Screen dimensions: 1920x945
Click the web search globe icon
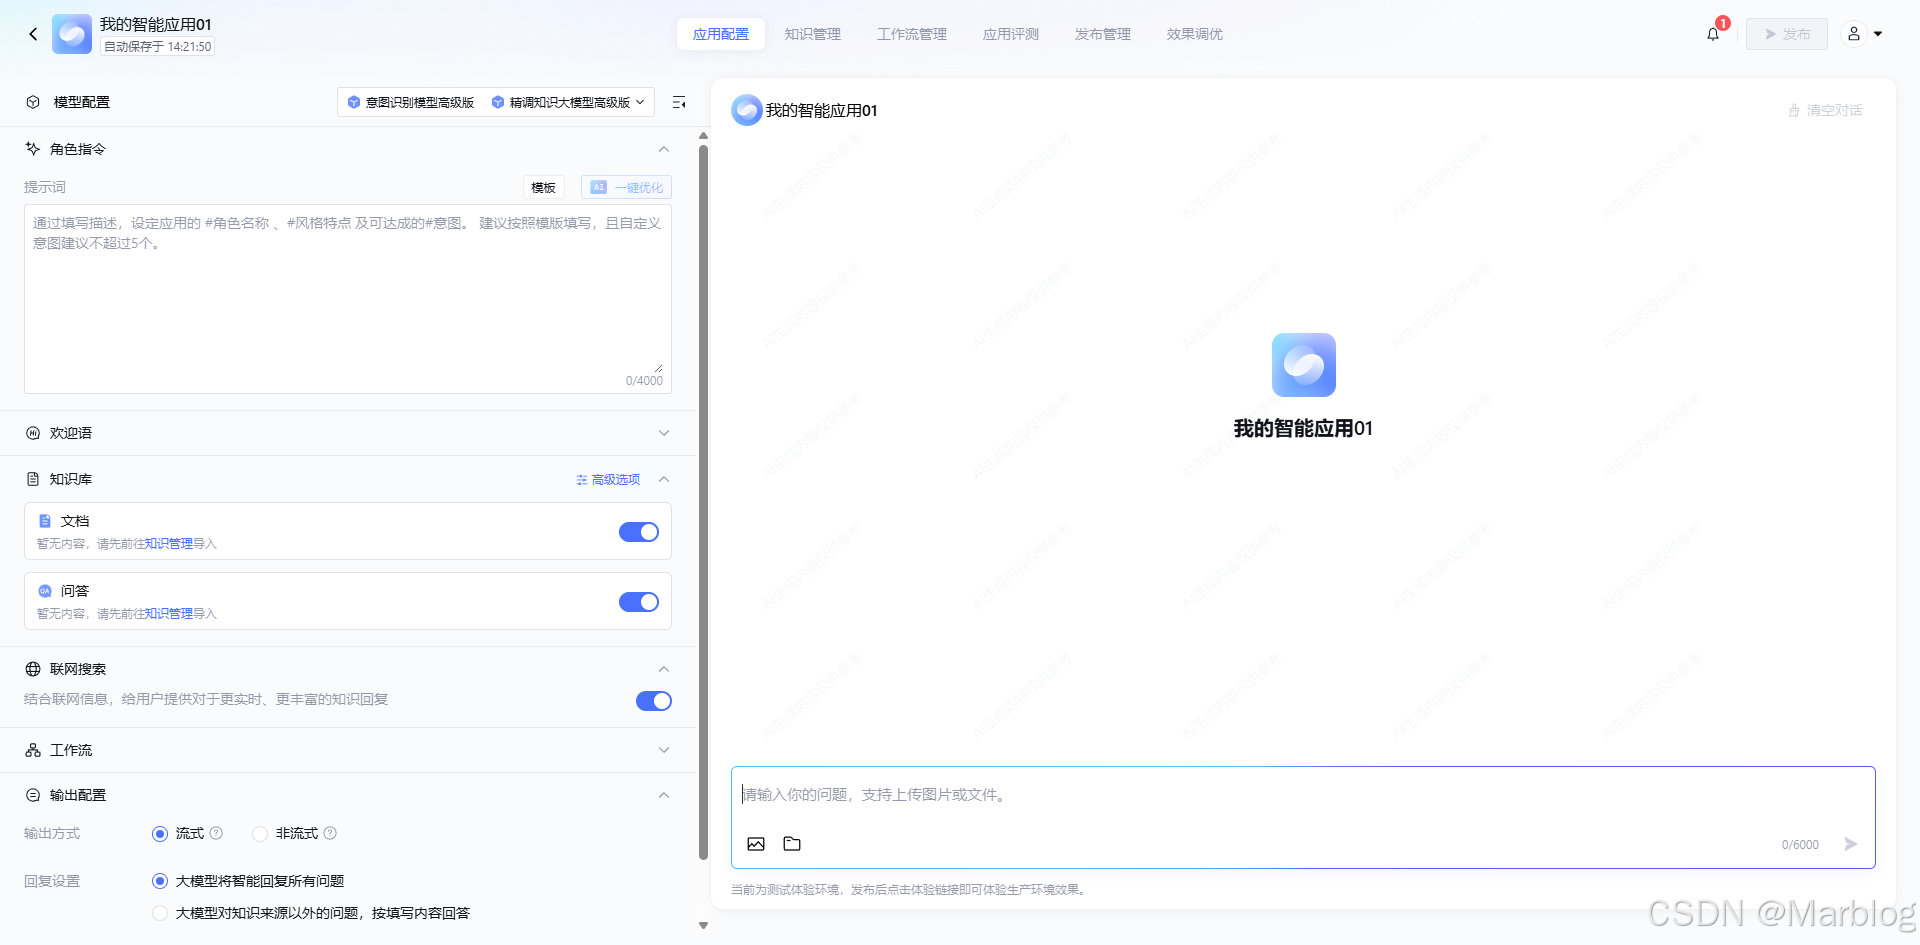tap(33, 669)
